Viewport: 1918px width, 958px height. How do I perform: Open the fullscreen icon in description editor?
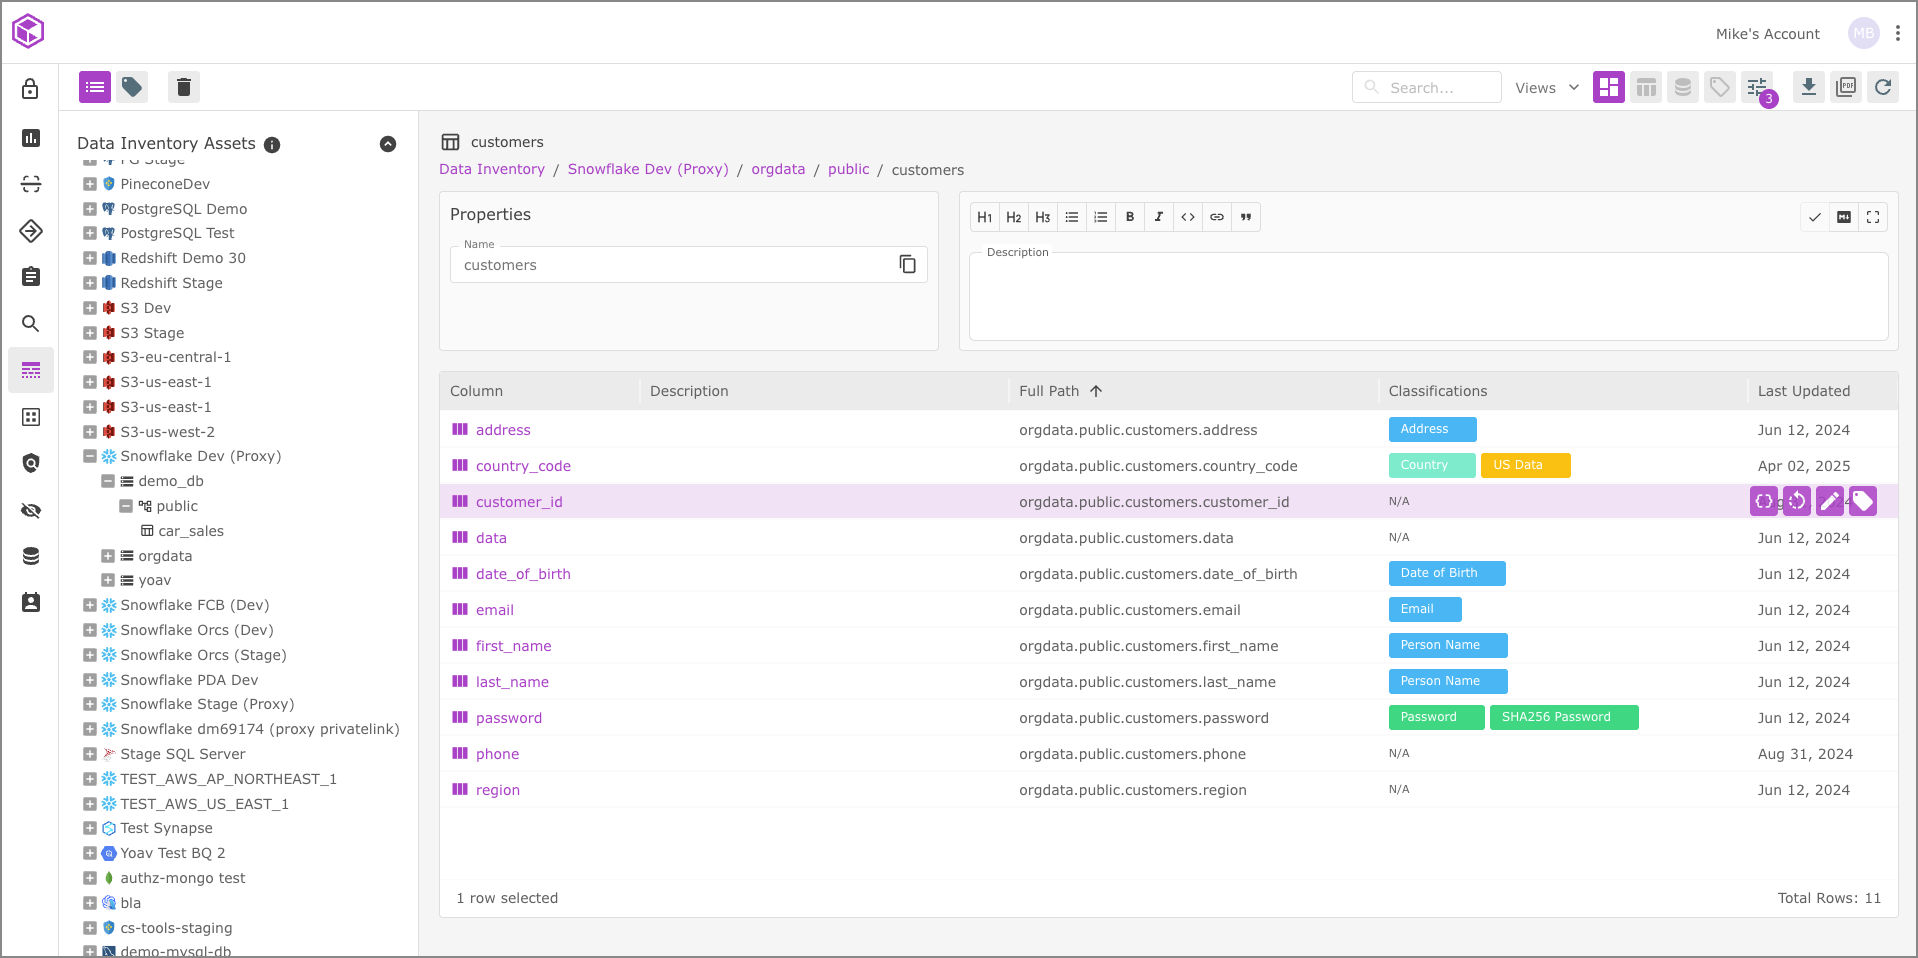click(x=1873, y=217)
